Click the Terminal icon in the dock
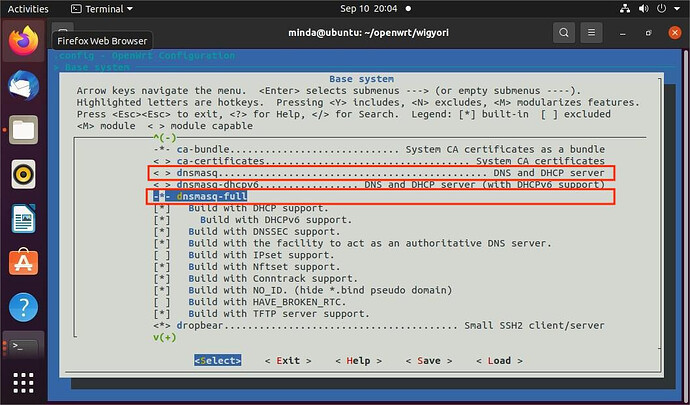The image size is (690, 405). click(23, 347)
